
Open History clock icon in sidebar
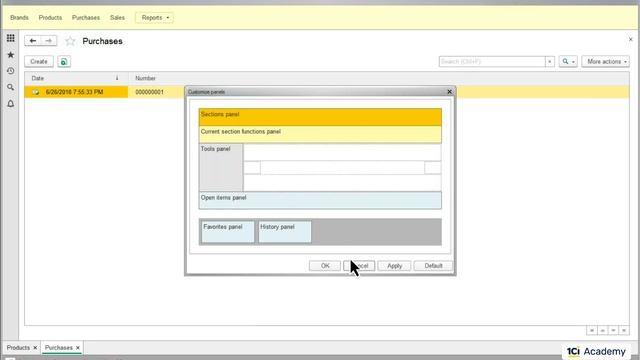[11, 71]
